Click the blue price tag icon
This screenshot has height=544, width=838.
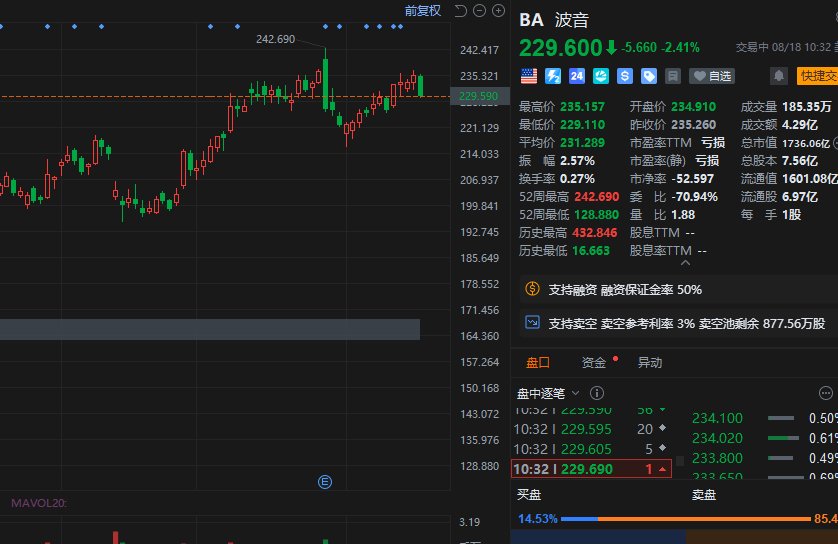(x=649, y=76)
